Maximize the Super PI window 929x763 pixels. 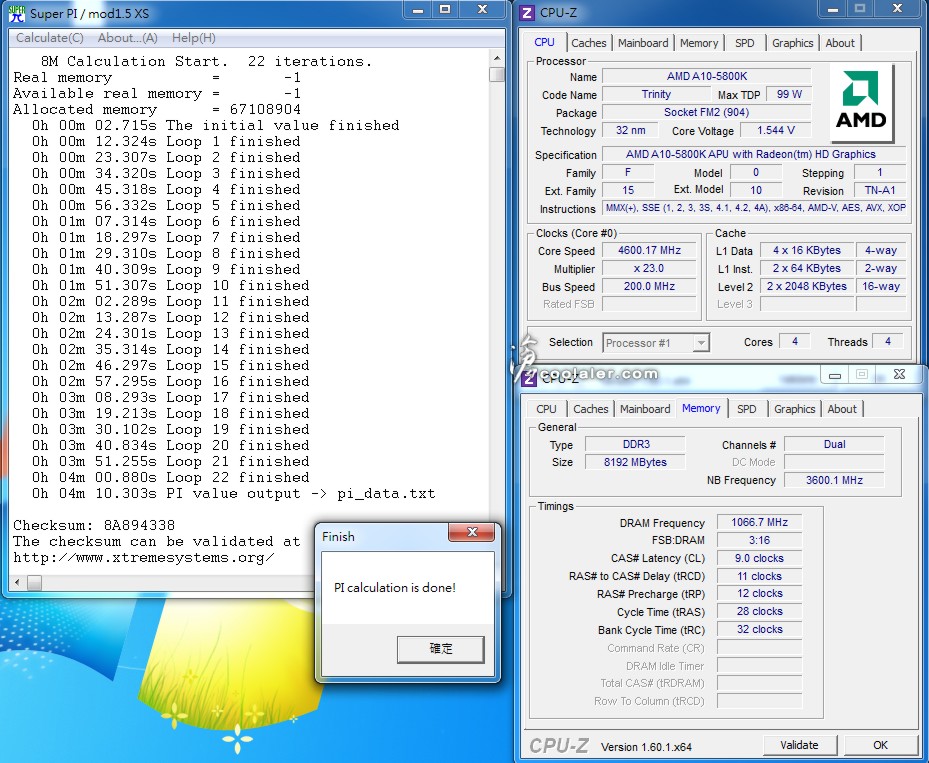click(445, 9)
